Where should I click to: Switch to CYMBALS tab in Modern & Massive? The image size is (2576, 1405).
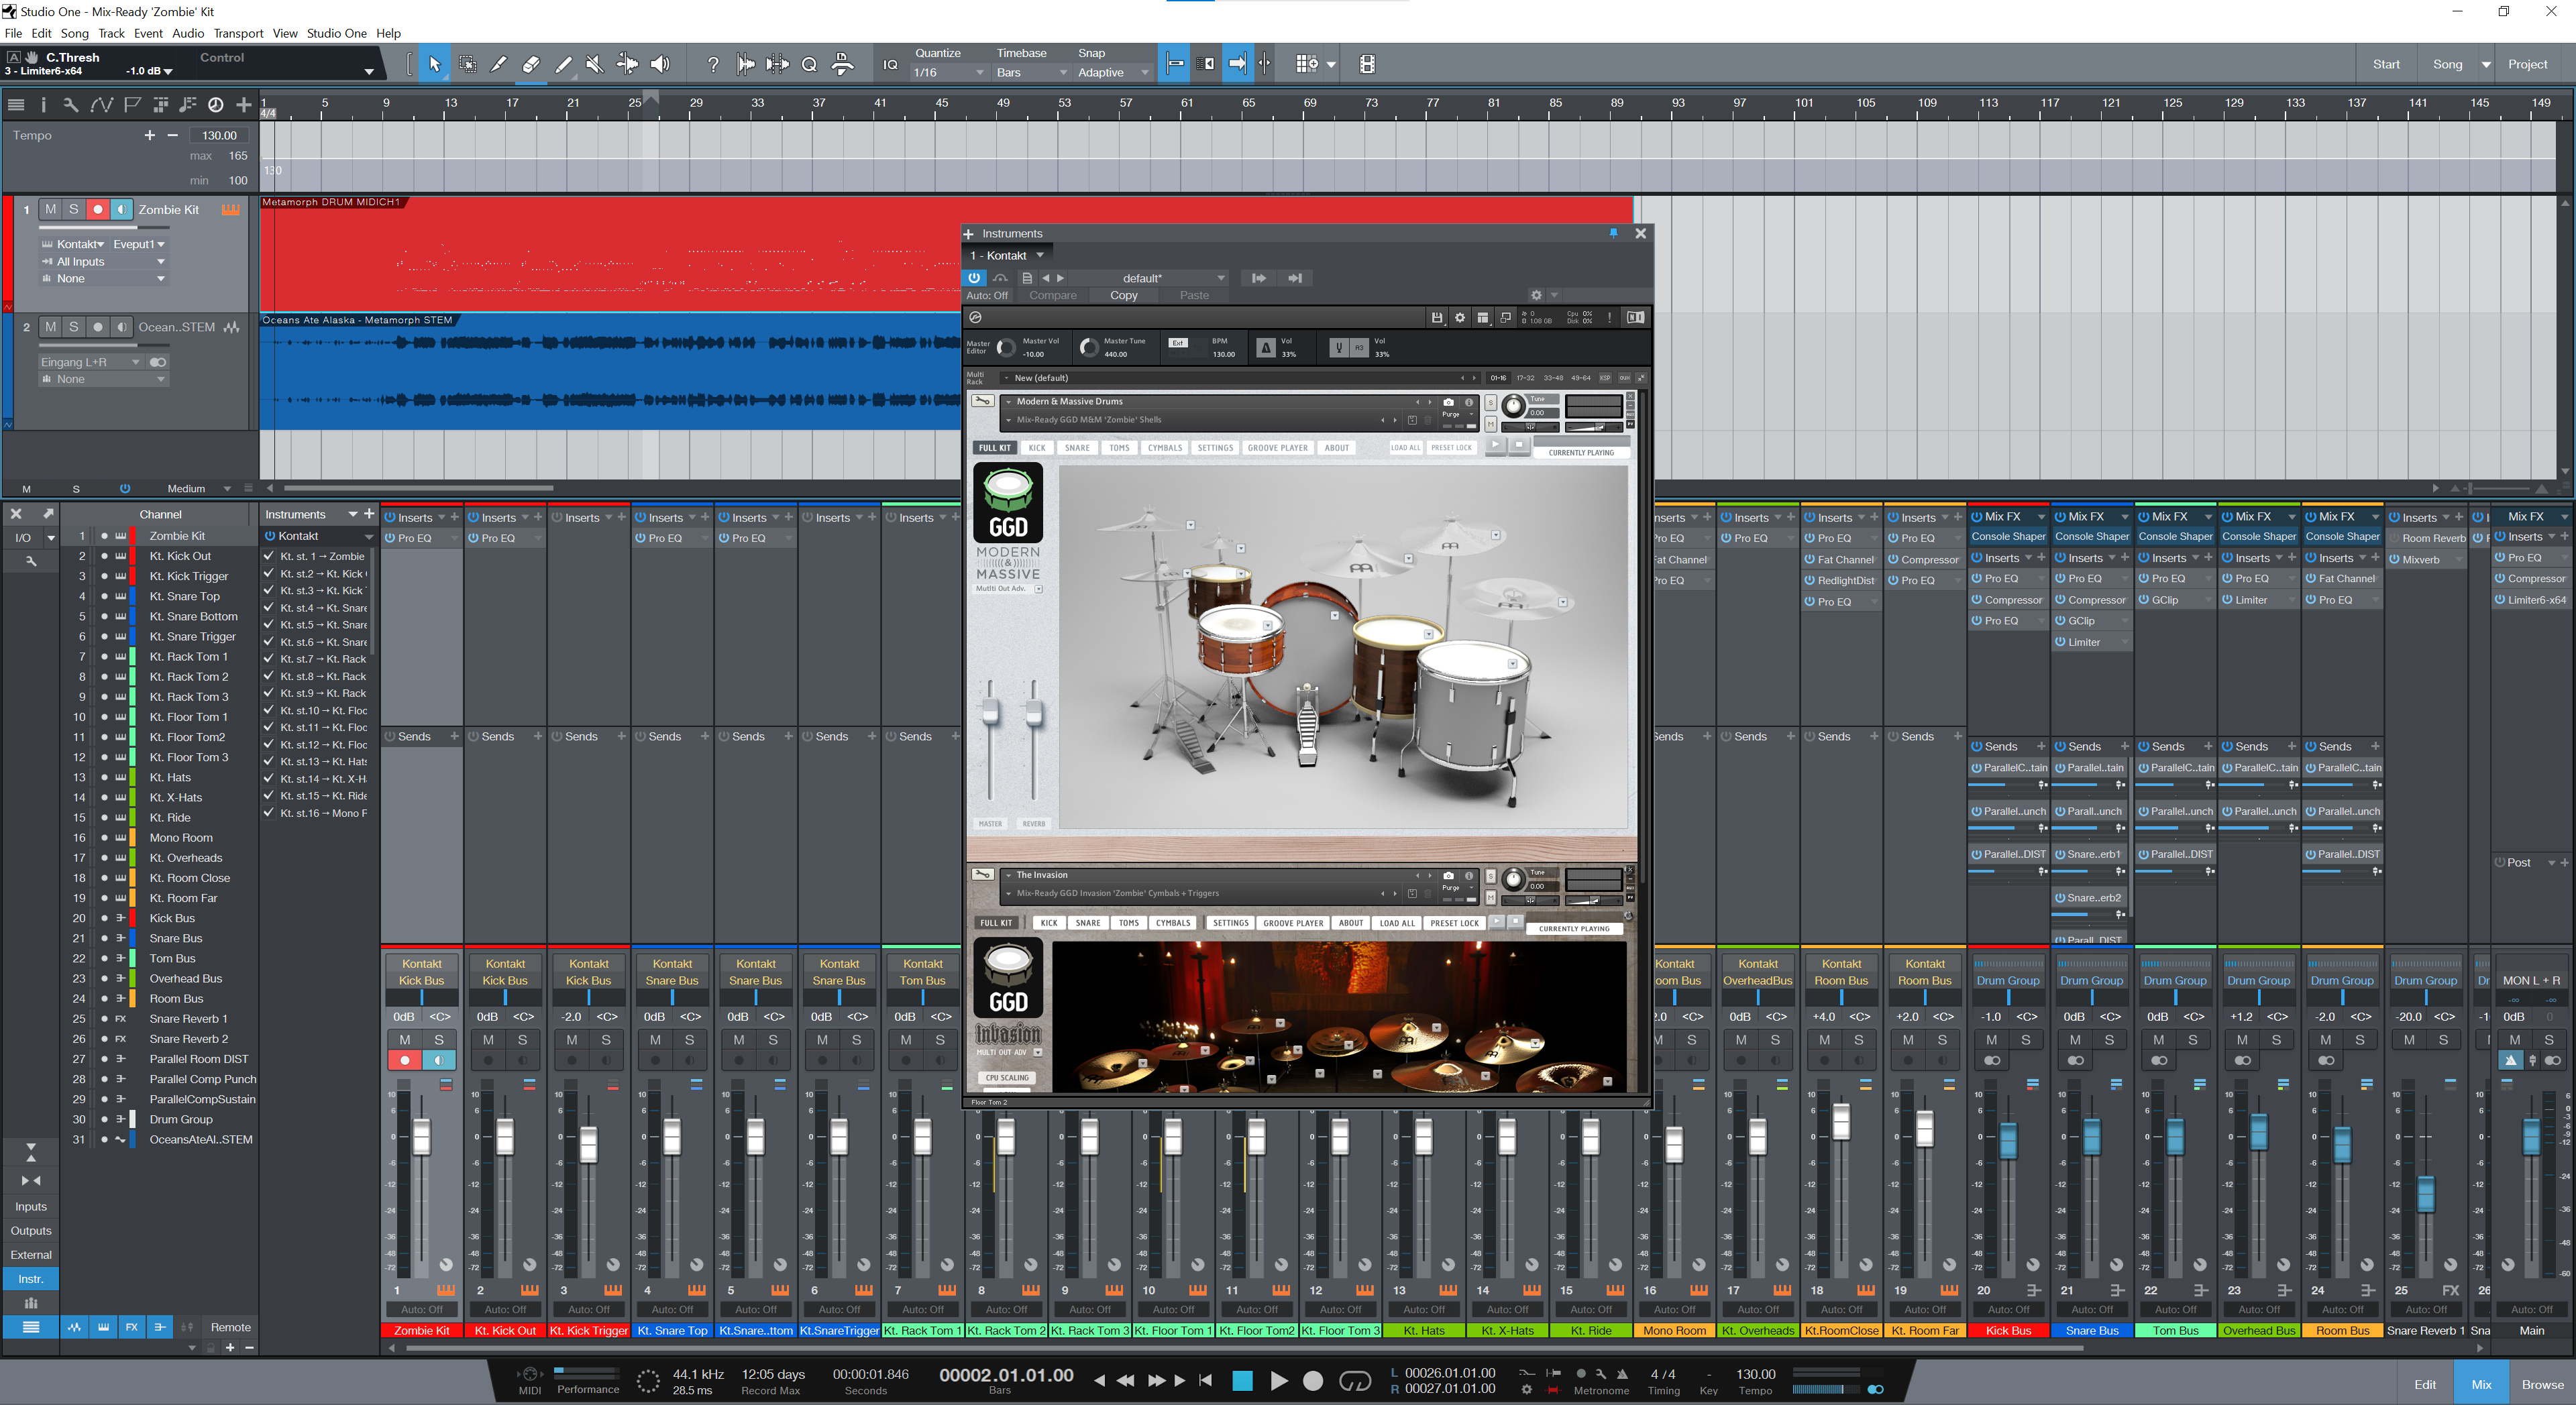pyautogui.click(x=1164, y=448)
